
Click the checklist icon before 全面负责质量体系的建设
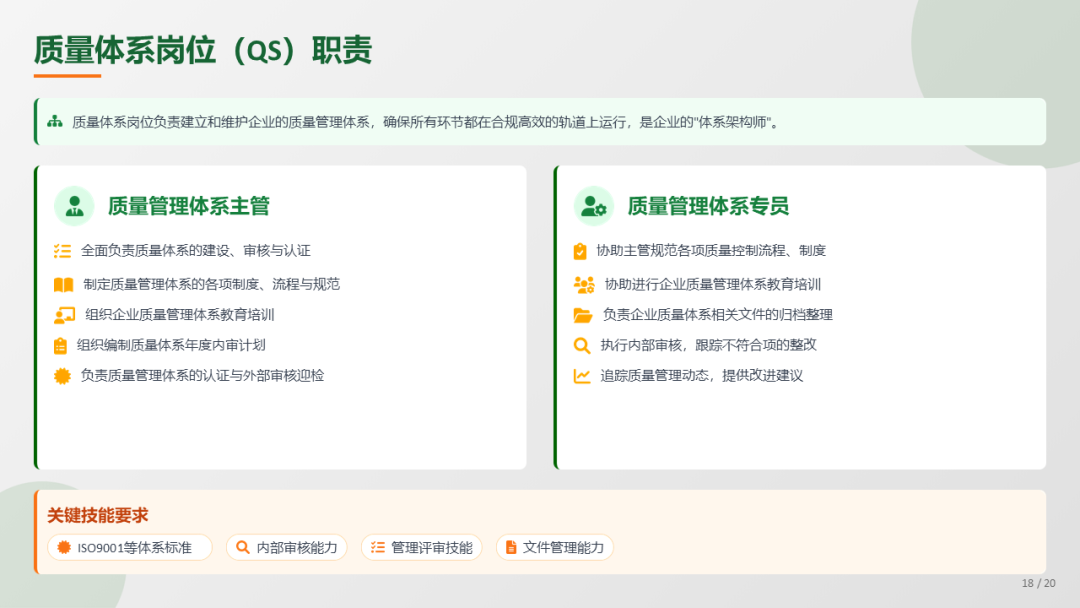pos(63,251)
